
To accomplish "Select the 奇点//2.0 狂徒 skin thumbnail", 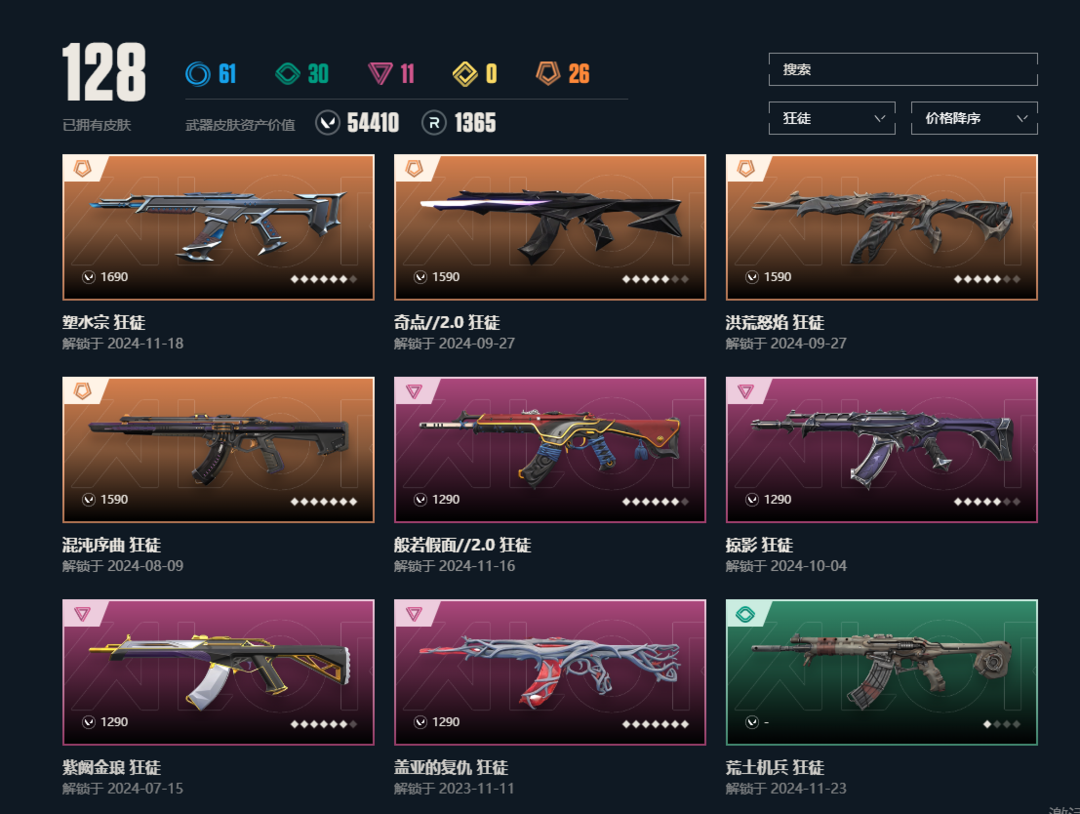I will [x=550, y=227].
